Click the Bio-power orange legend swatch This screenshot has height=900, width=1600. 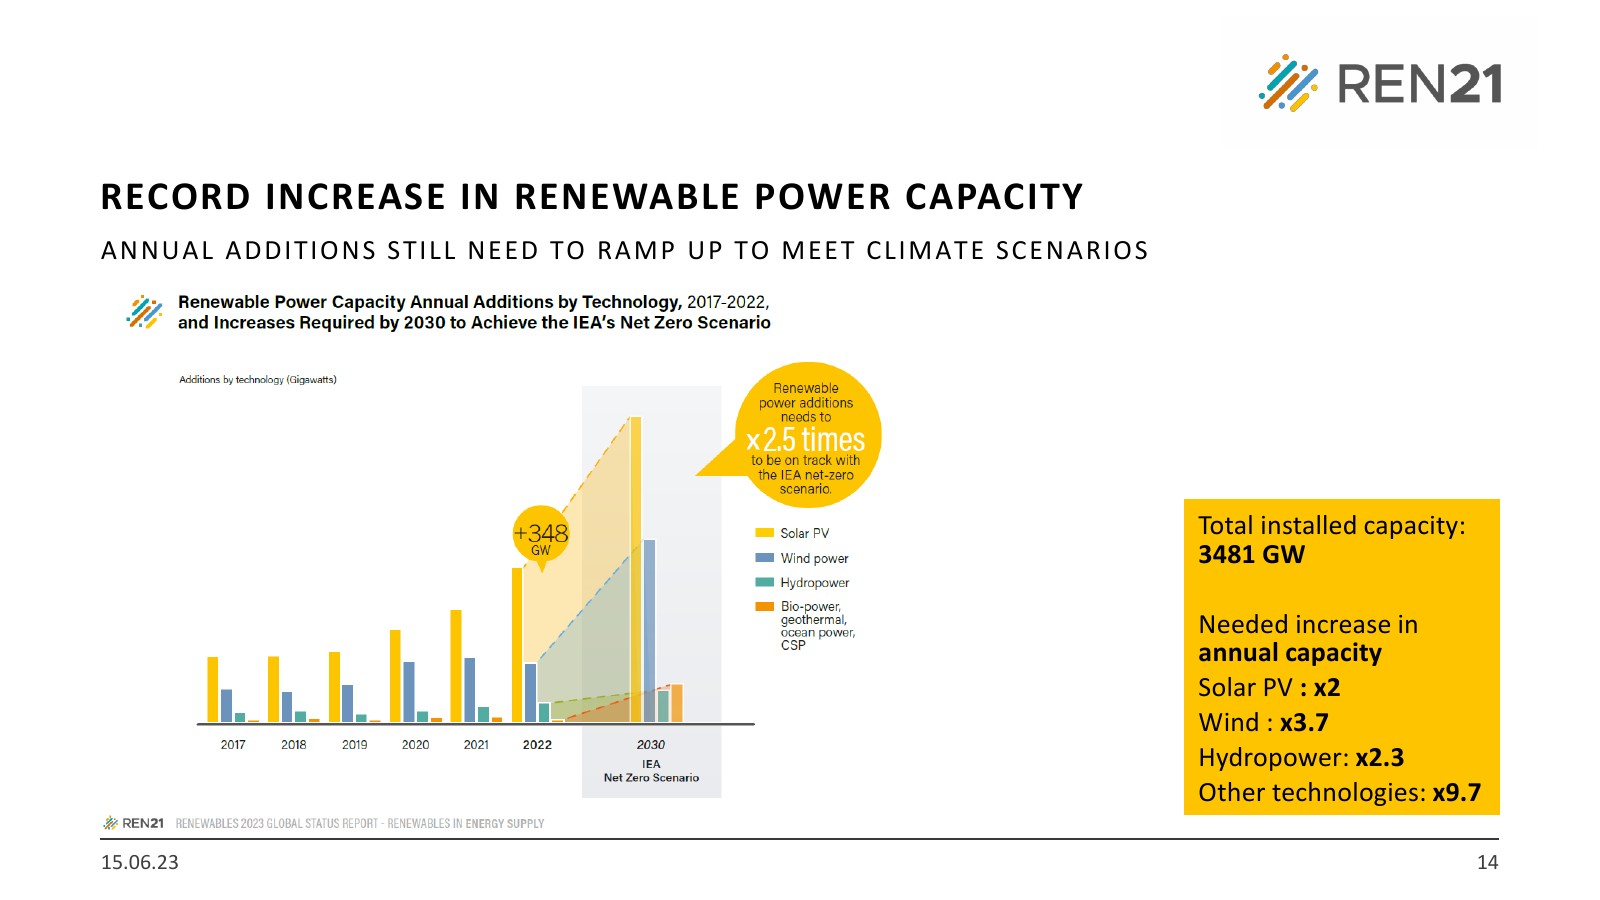pyautogui.click(x=765, y=606)
